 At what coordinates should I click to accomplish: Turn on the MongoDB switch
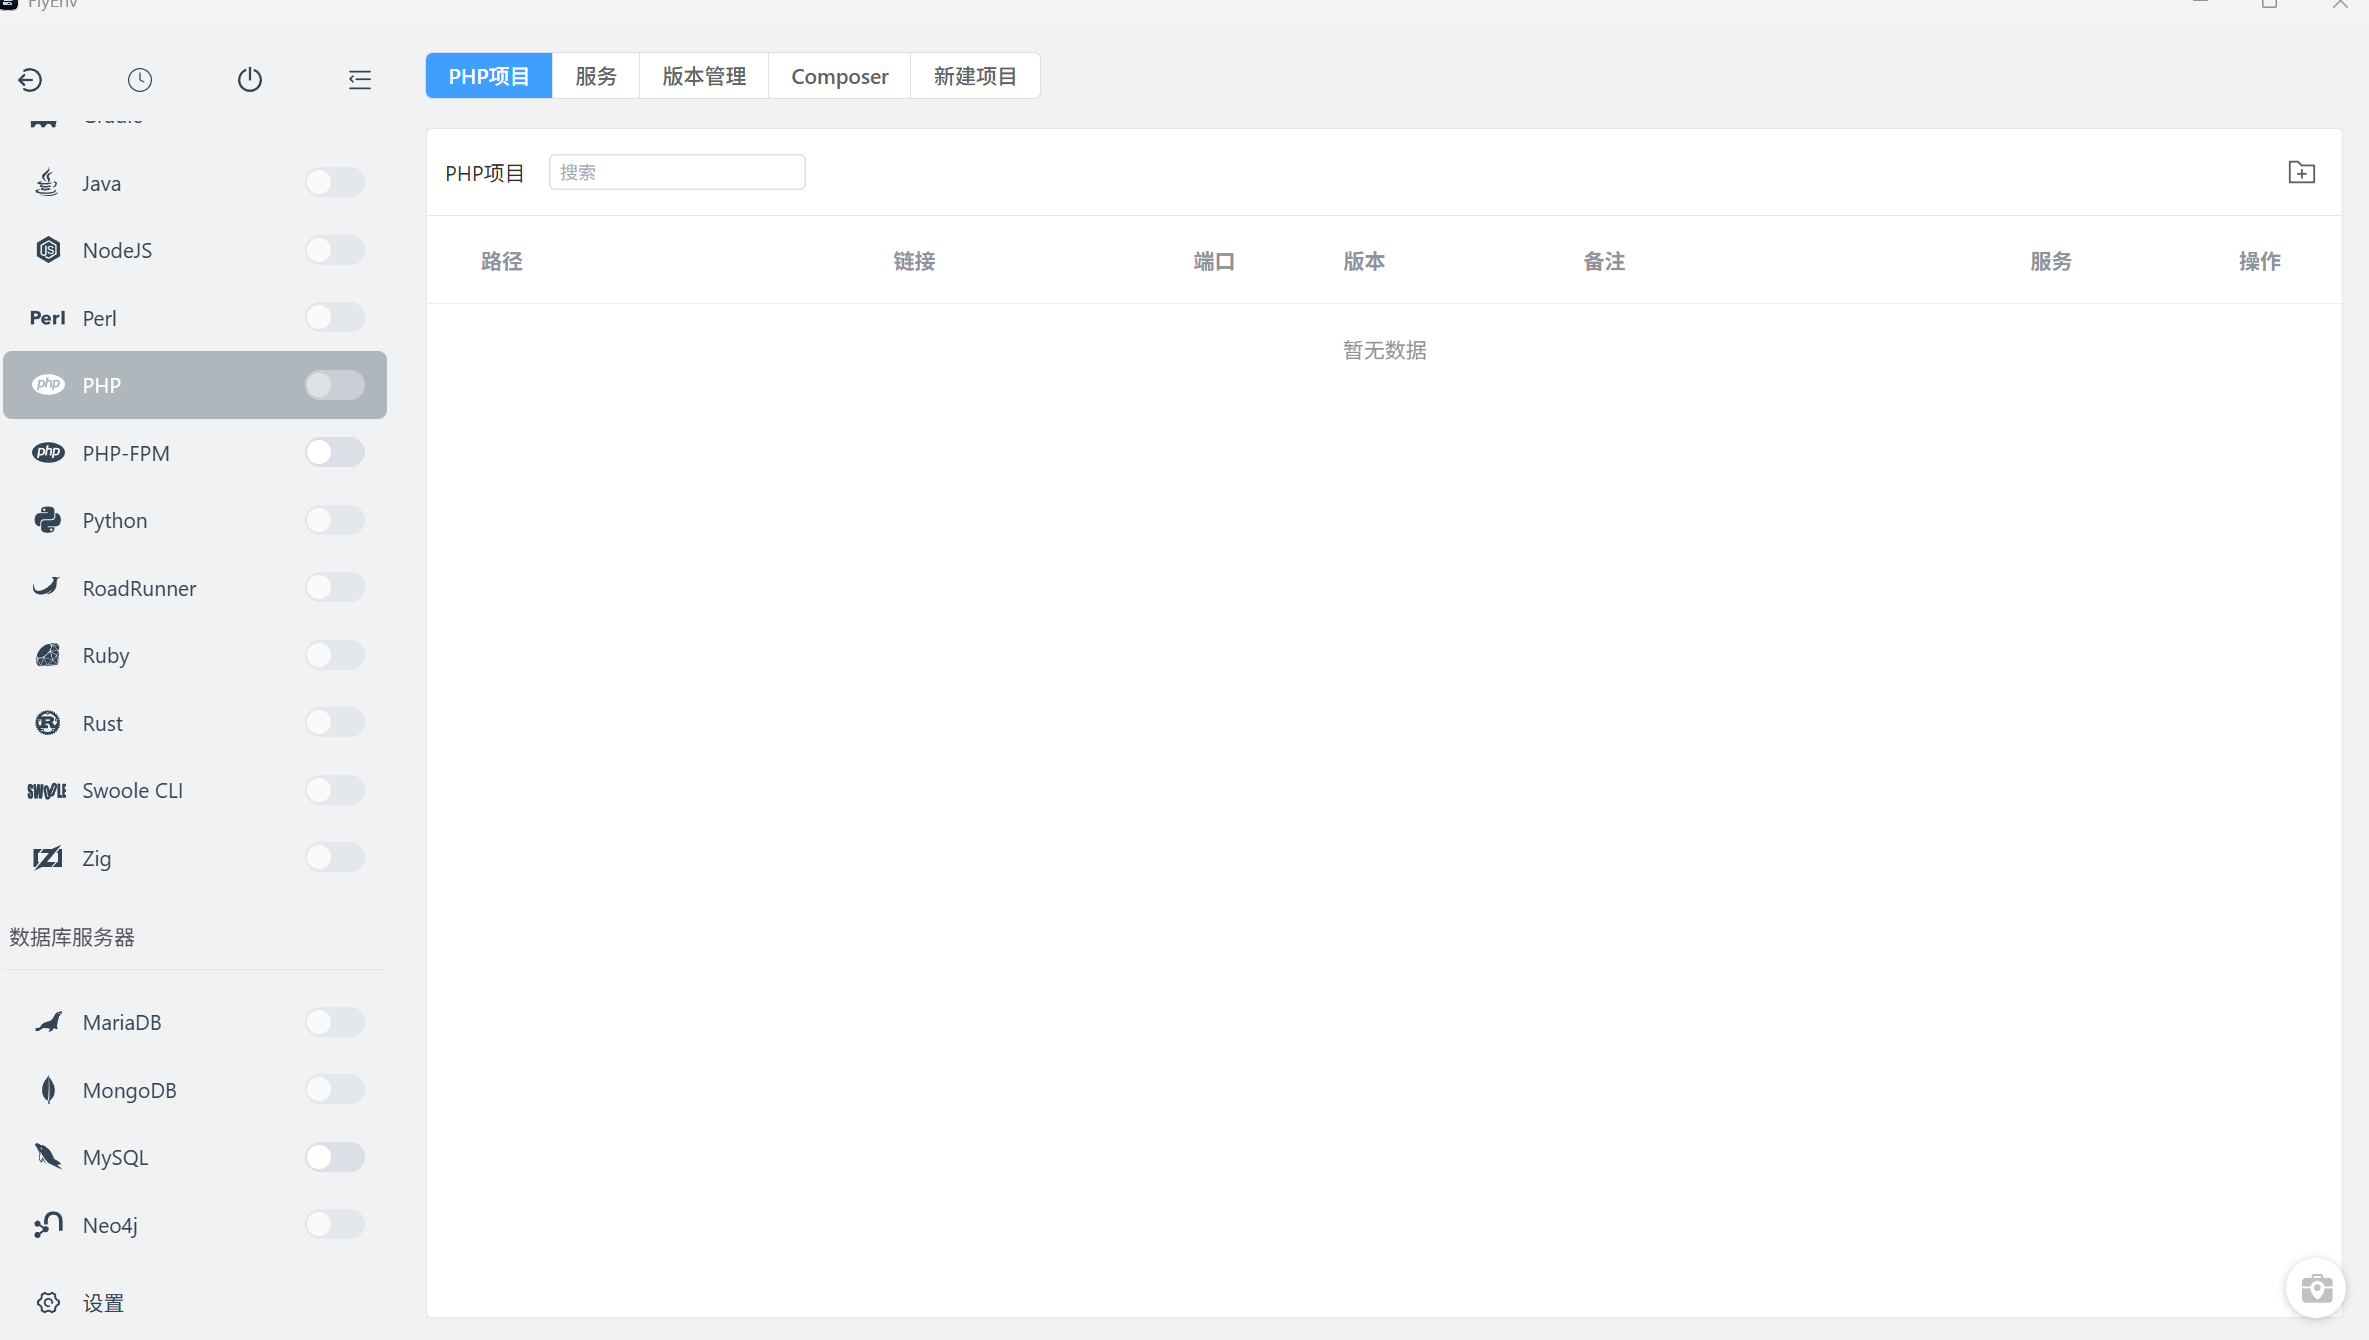(x=335, y=1089)
